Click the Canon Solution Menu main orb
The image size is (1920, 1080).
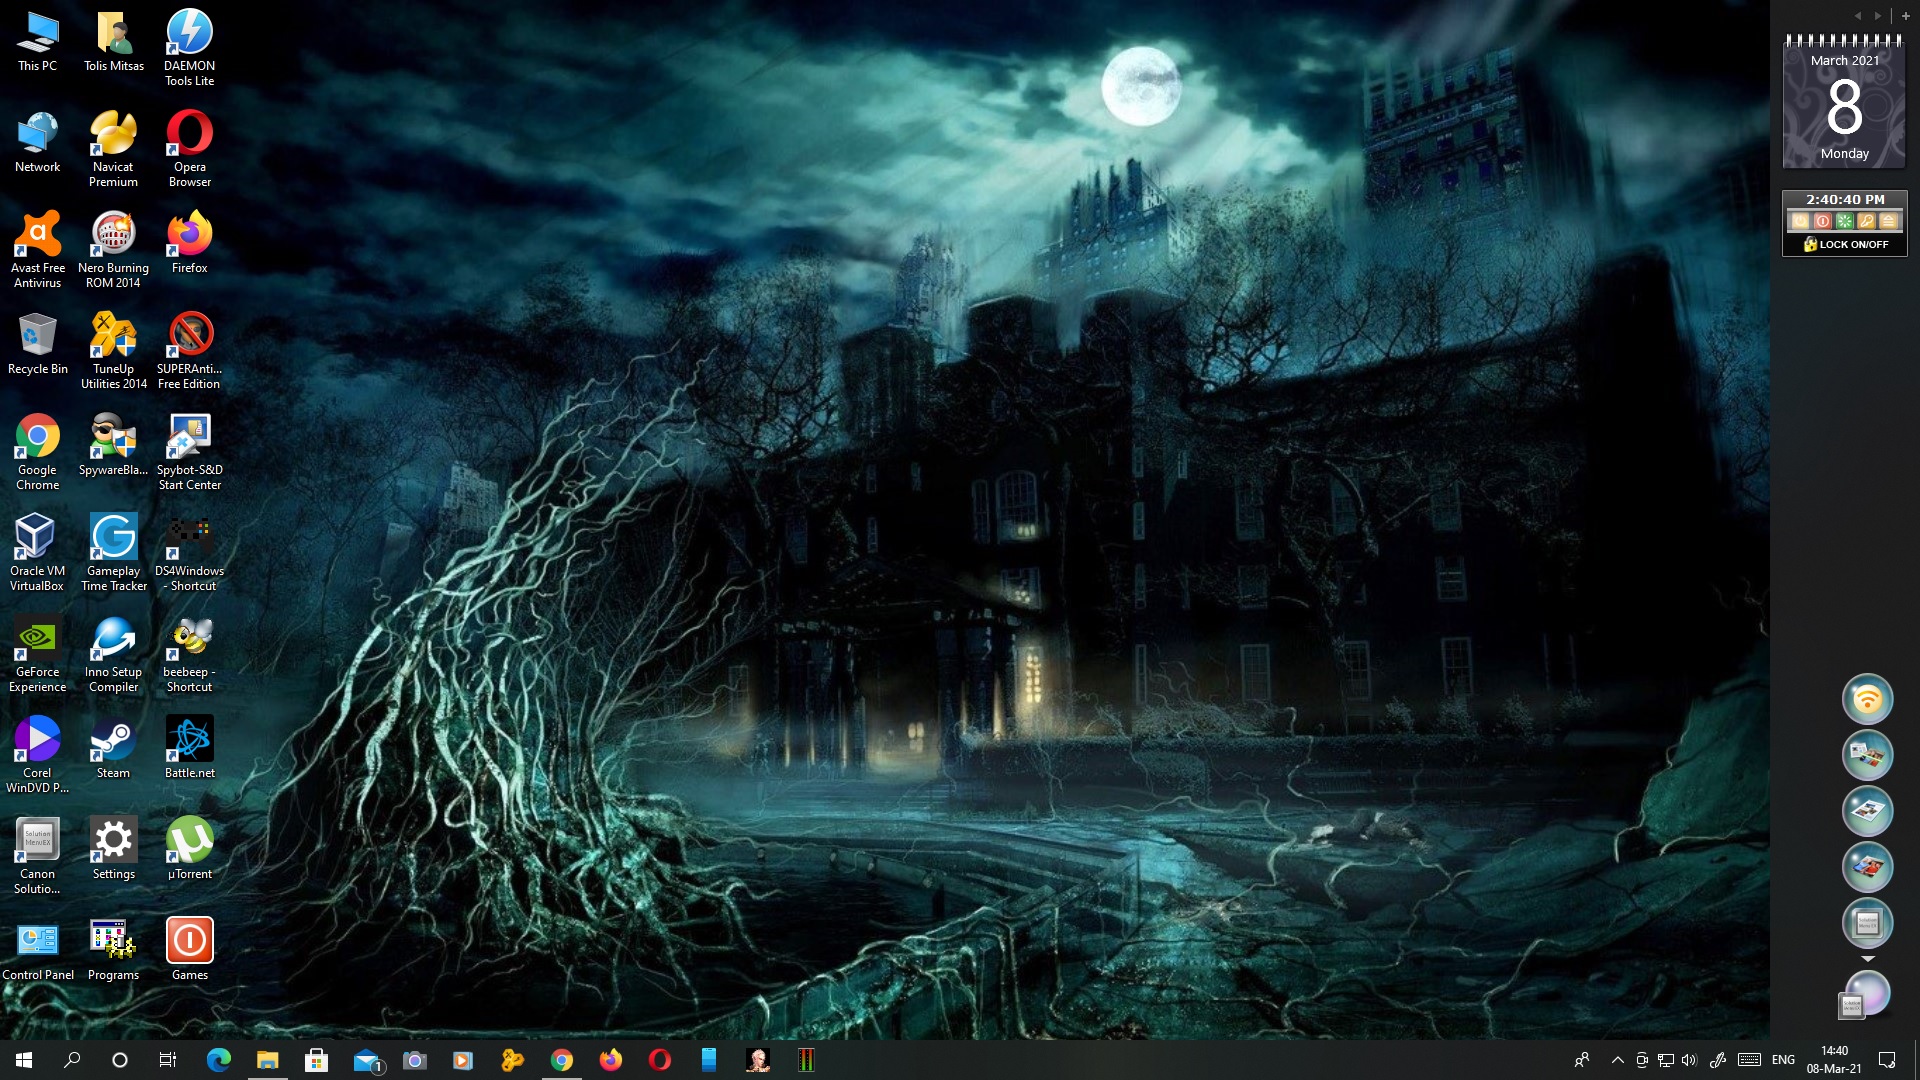coord(1864,995)
